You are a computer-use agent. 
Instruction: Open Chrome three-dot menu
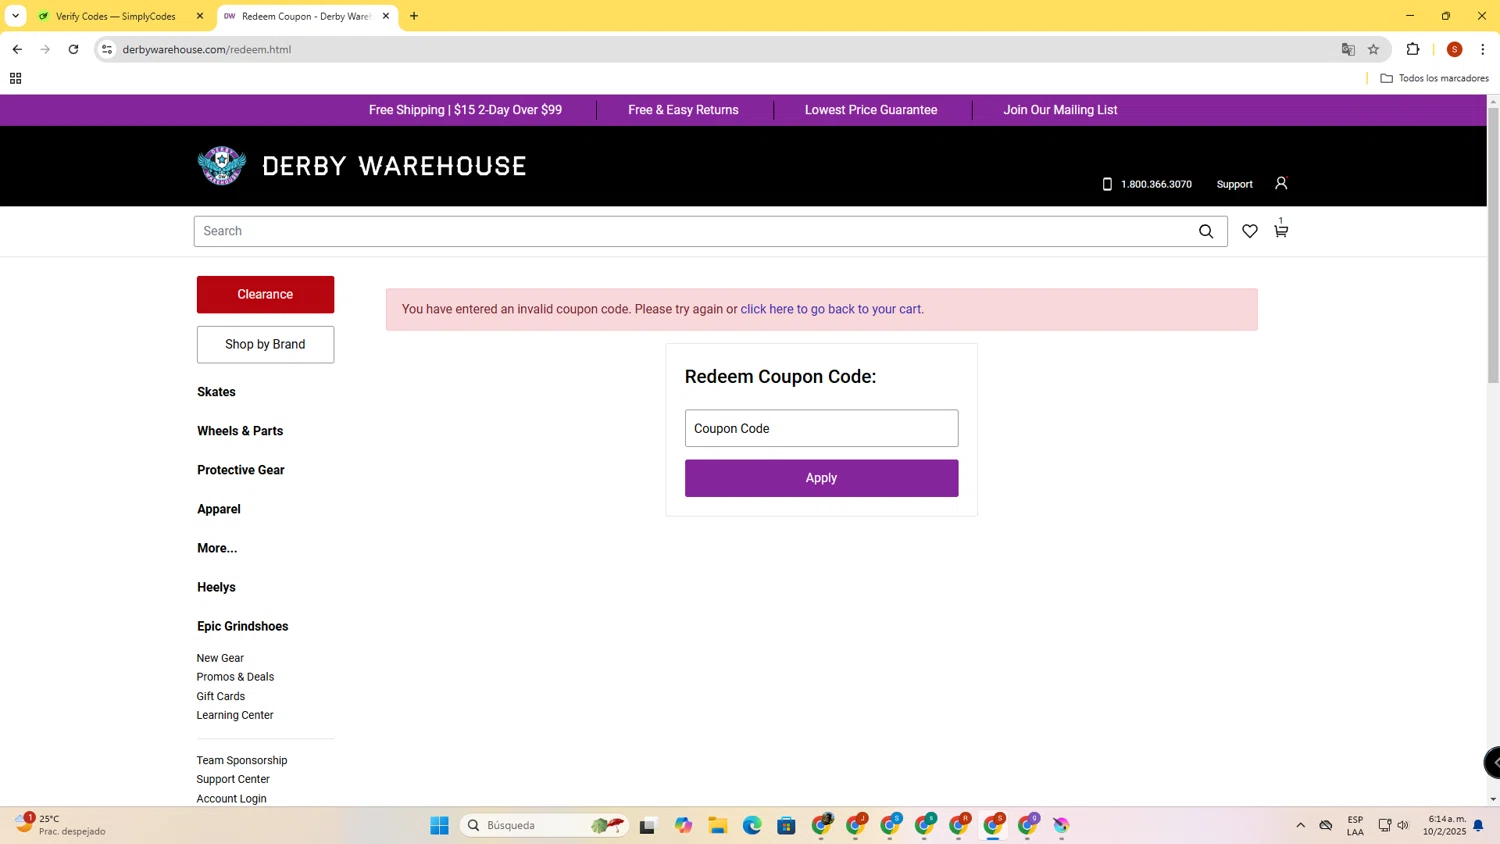(1483, 49)
